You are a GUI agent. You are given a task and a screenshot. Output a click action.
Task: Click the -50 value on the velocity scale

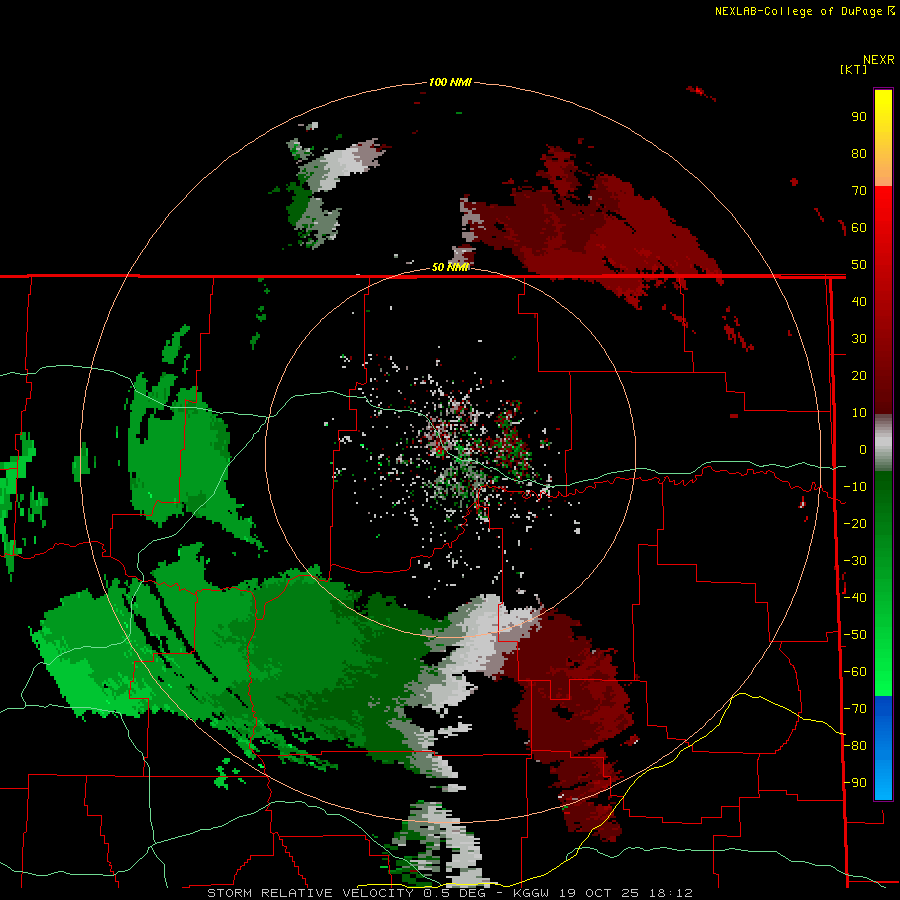(x=855, y=635)
